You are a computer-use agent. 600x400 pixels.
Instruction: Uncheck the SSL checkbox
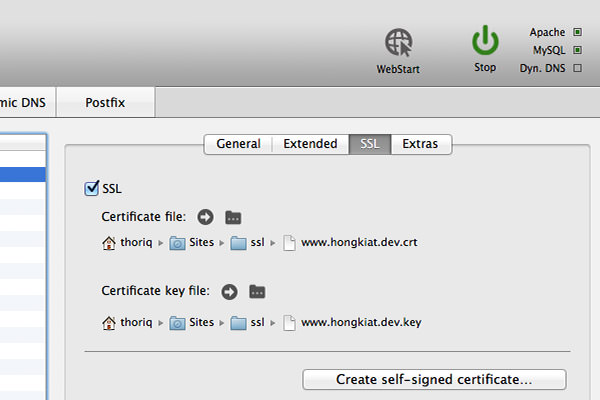91,188
